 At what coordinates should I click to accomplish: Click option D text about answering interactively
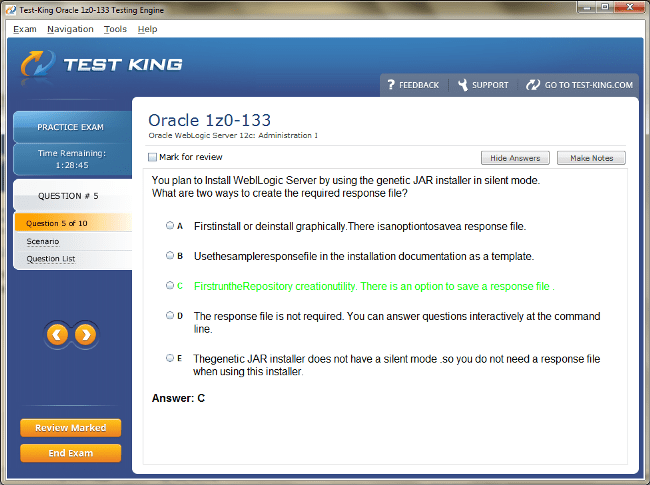click(397, 323)
